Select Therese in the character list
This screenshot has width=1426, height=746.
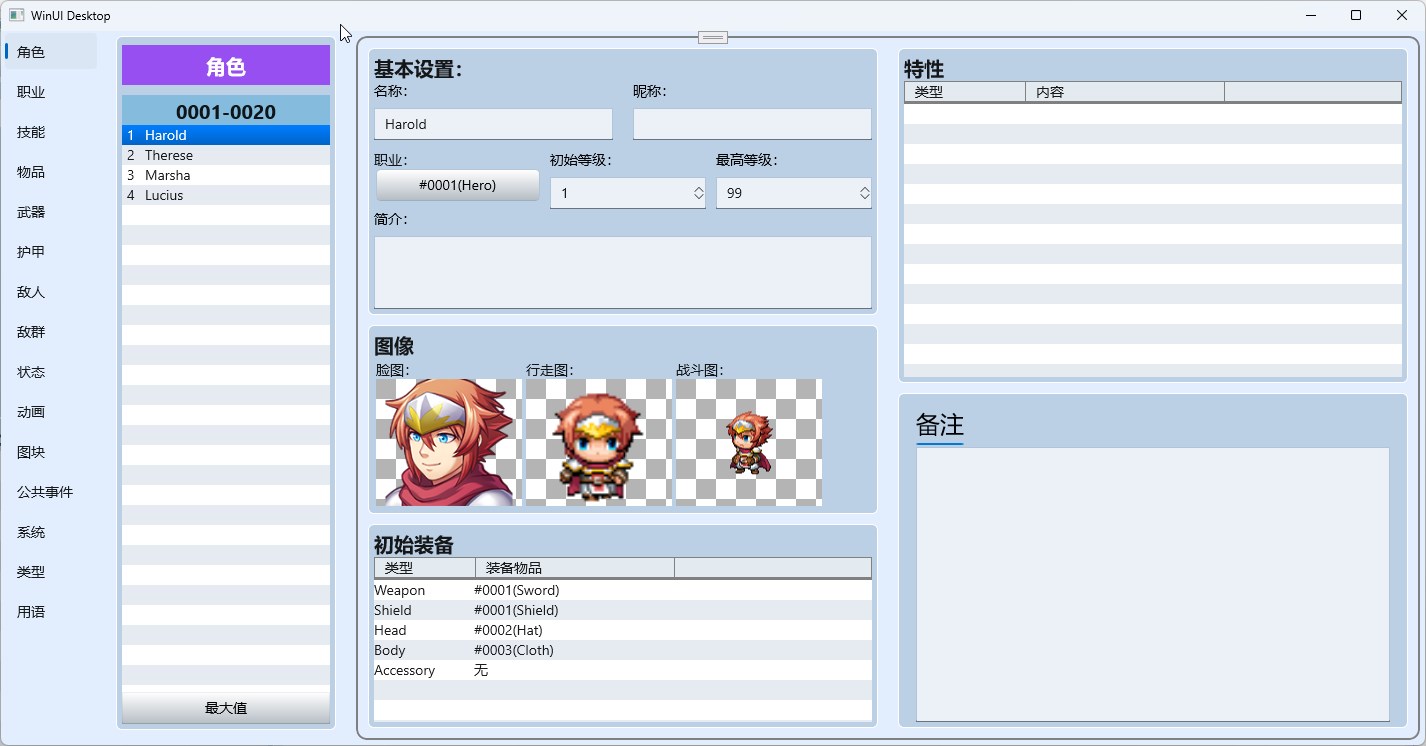226,155
